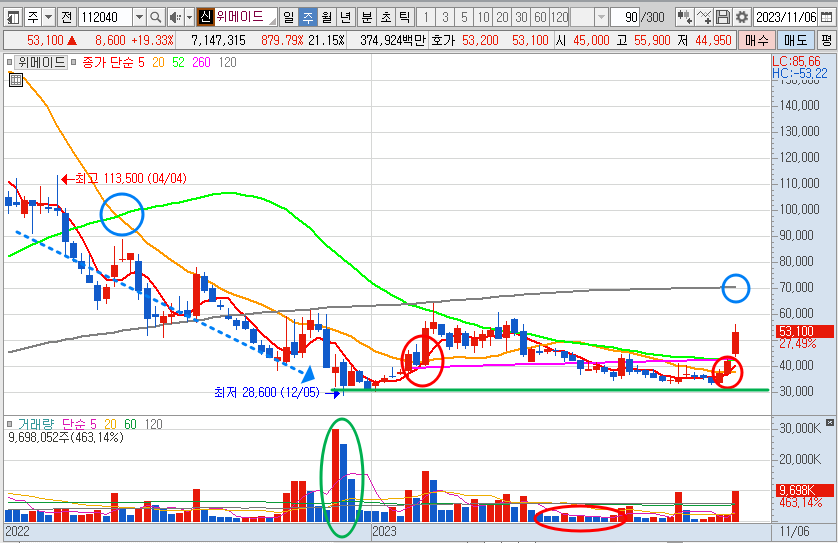
Task: Click the 11/06 date axis label
Action: [794, 532]
